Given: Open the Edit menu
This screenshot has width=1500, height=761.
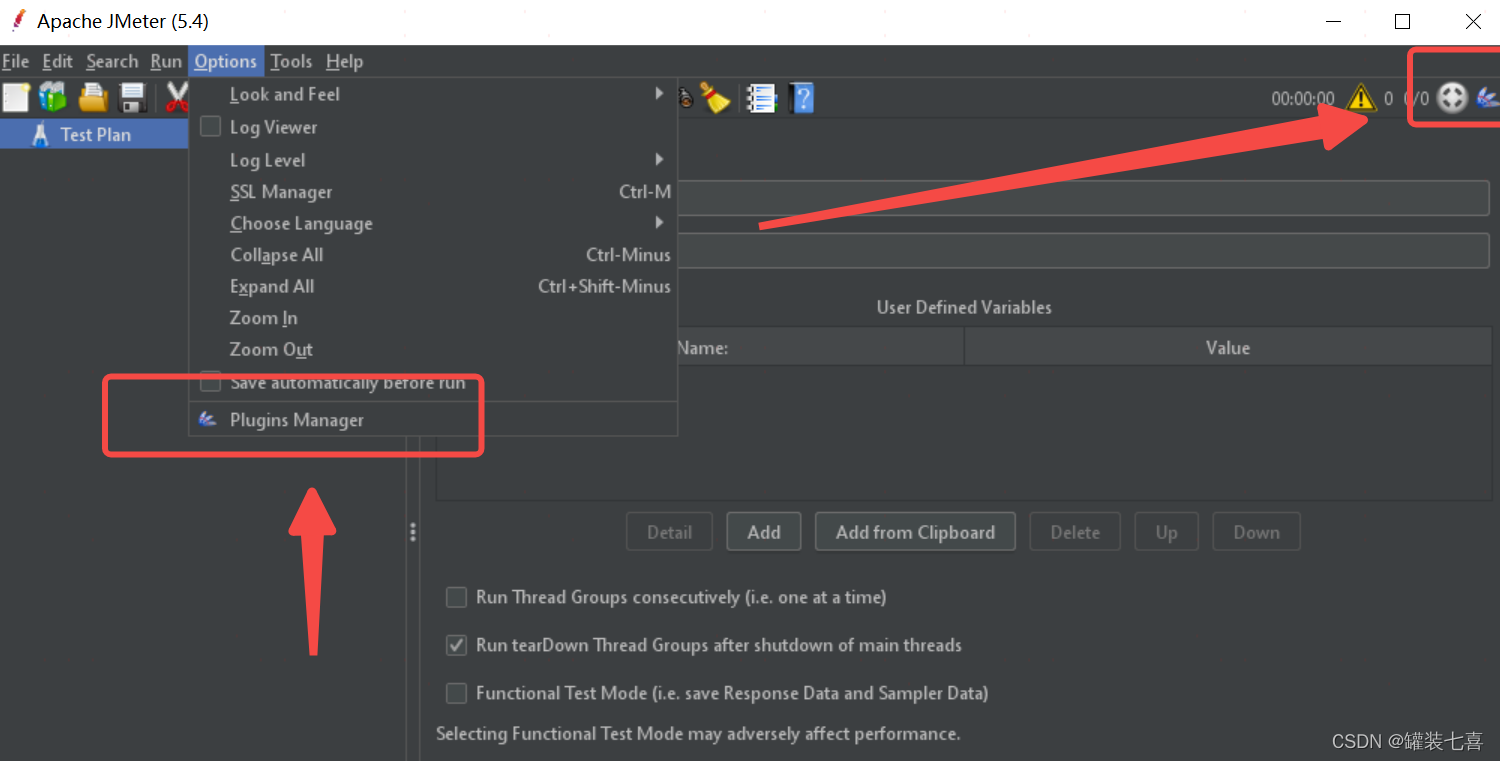Looking at the screenshot, I should click(x=57, y=61).
